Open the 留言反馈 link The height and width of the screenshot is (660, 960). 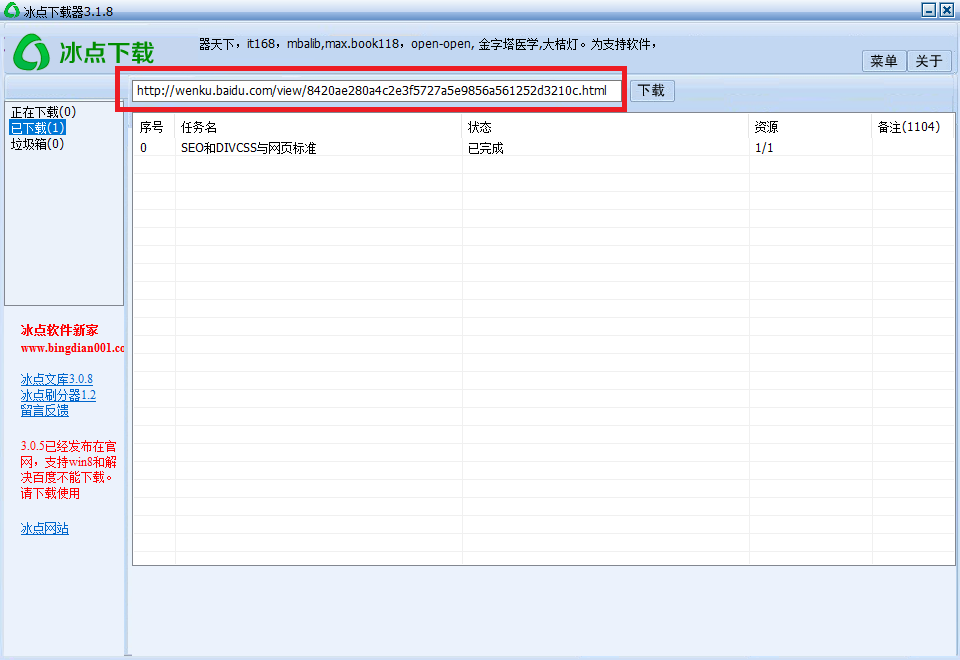click(x=45, y=411)
